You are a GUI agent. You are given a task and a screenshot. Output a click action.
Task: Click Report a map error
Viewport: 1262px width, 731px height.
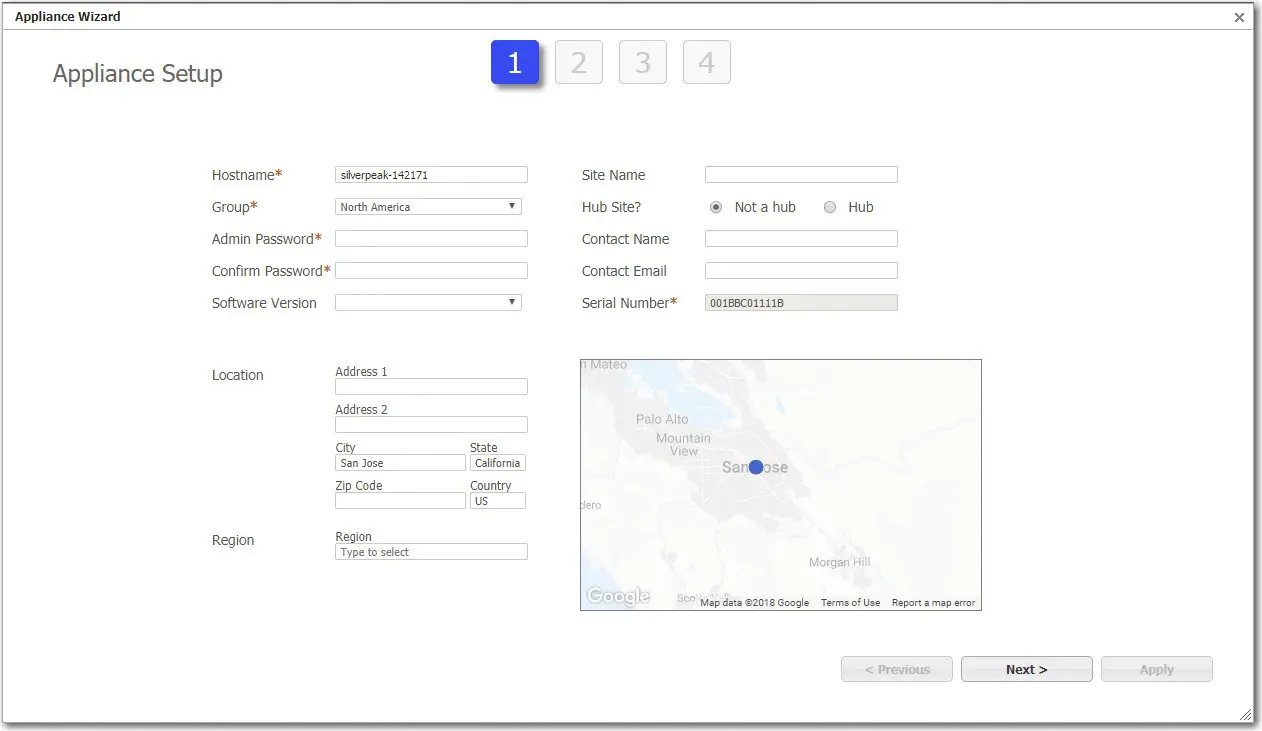coord(933,602)
